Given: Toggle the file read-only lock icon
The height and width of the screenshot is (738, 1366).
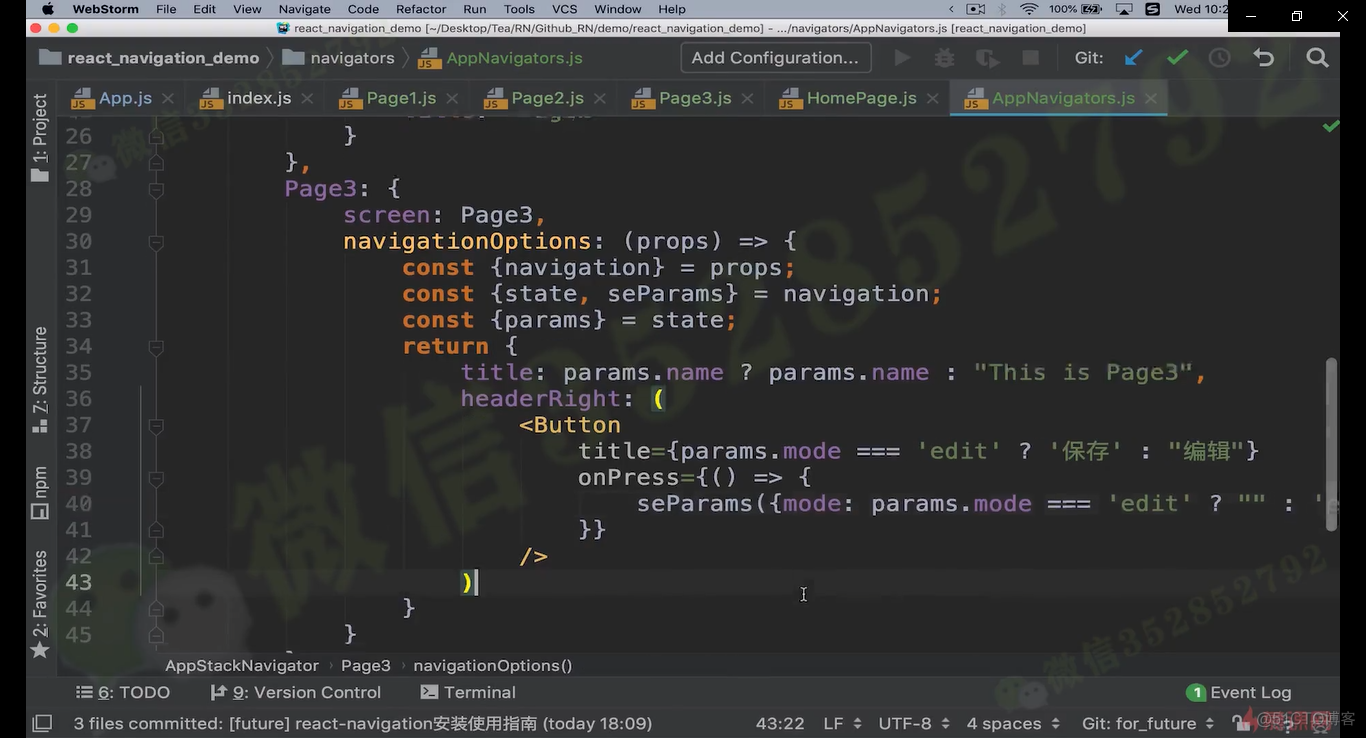Looking at the screenshot, I should [x=1240, y=722].
